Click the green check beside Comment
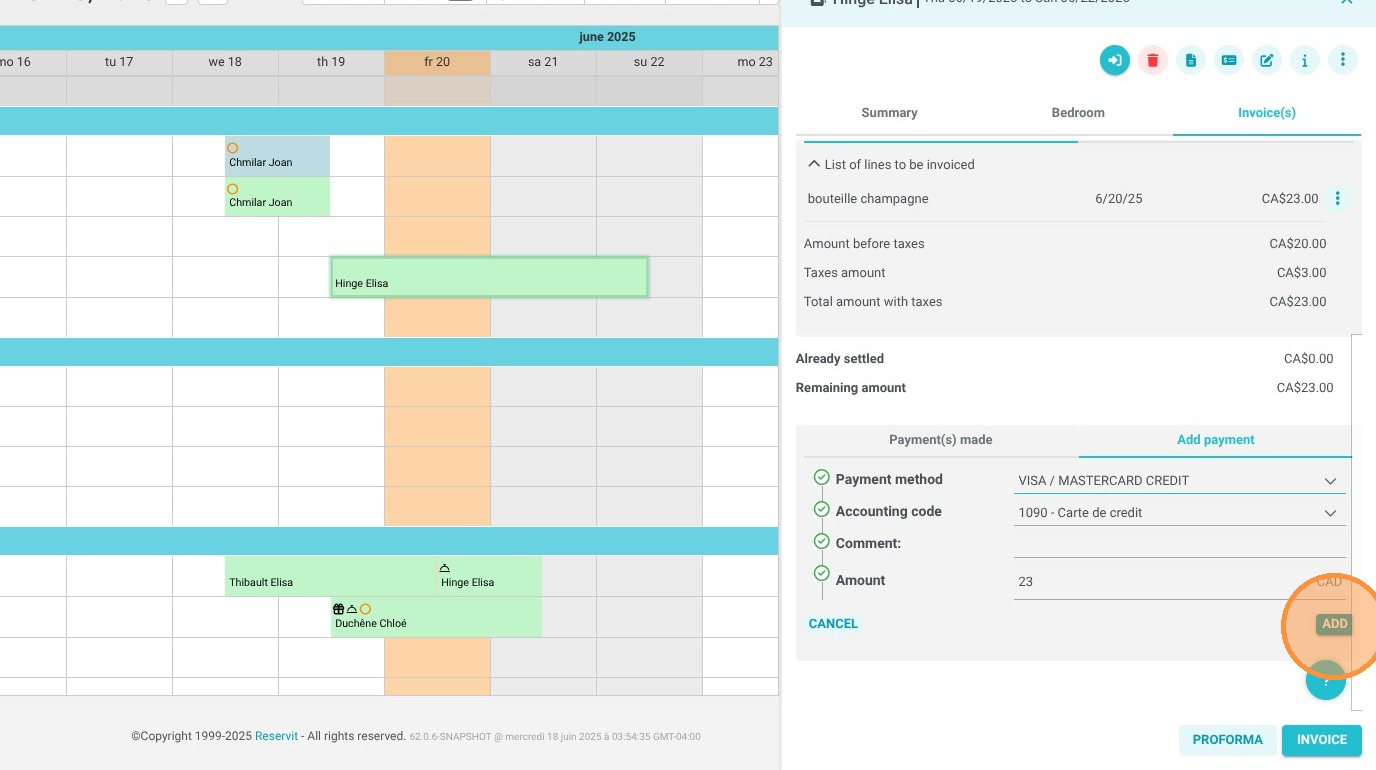Viewport: 1376px width, 770px height. (821, 541)
